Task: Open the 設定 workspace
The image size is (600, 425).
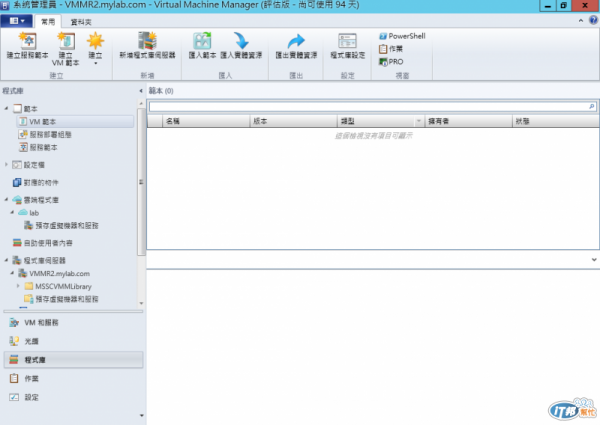Action: point(73,397)
